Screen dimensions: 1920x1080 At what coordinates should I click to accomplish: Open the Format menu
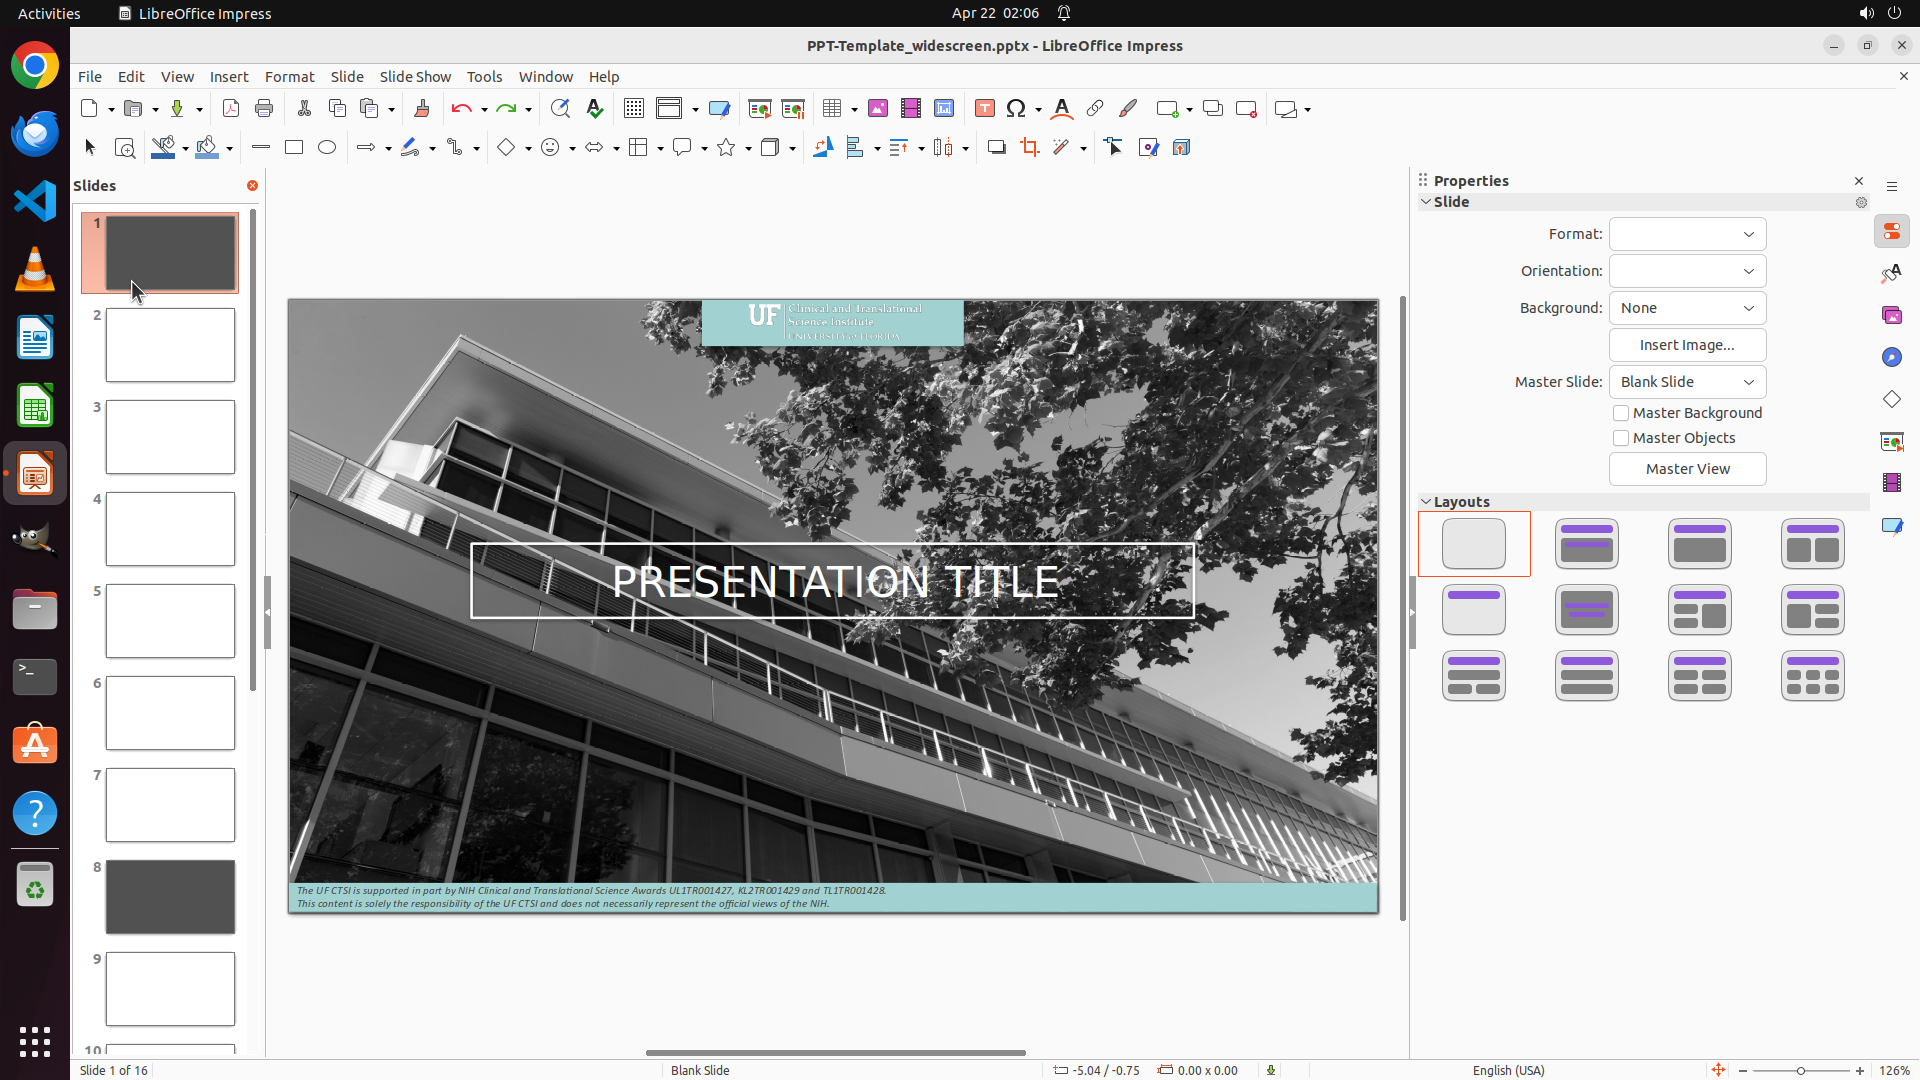point(289,77)
